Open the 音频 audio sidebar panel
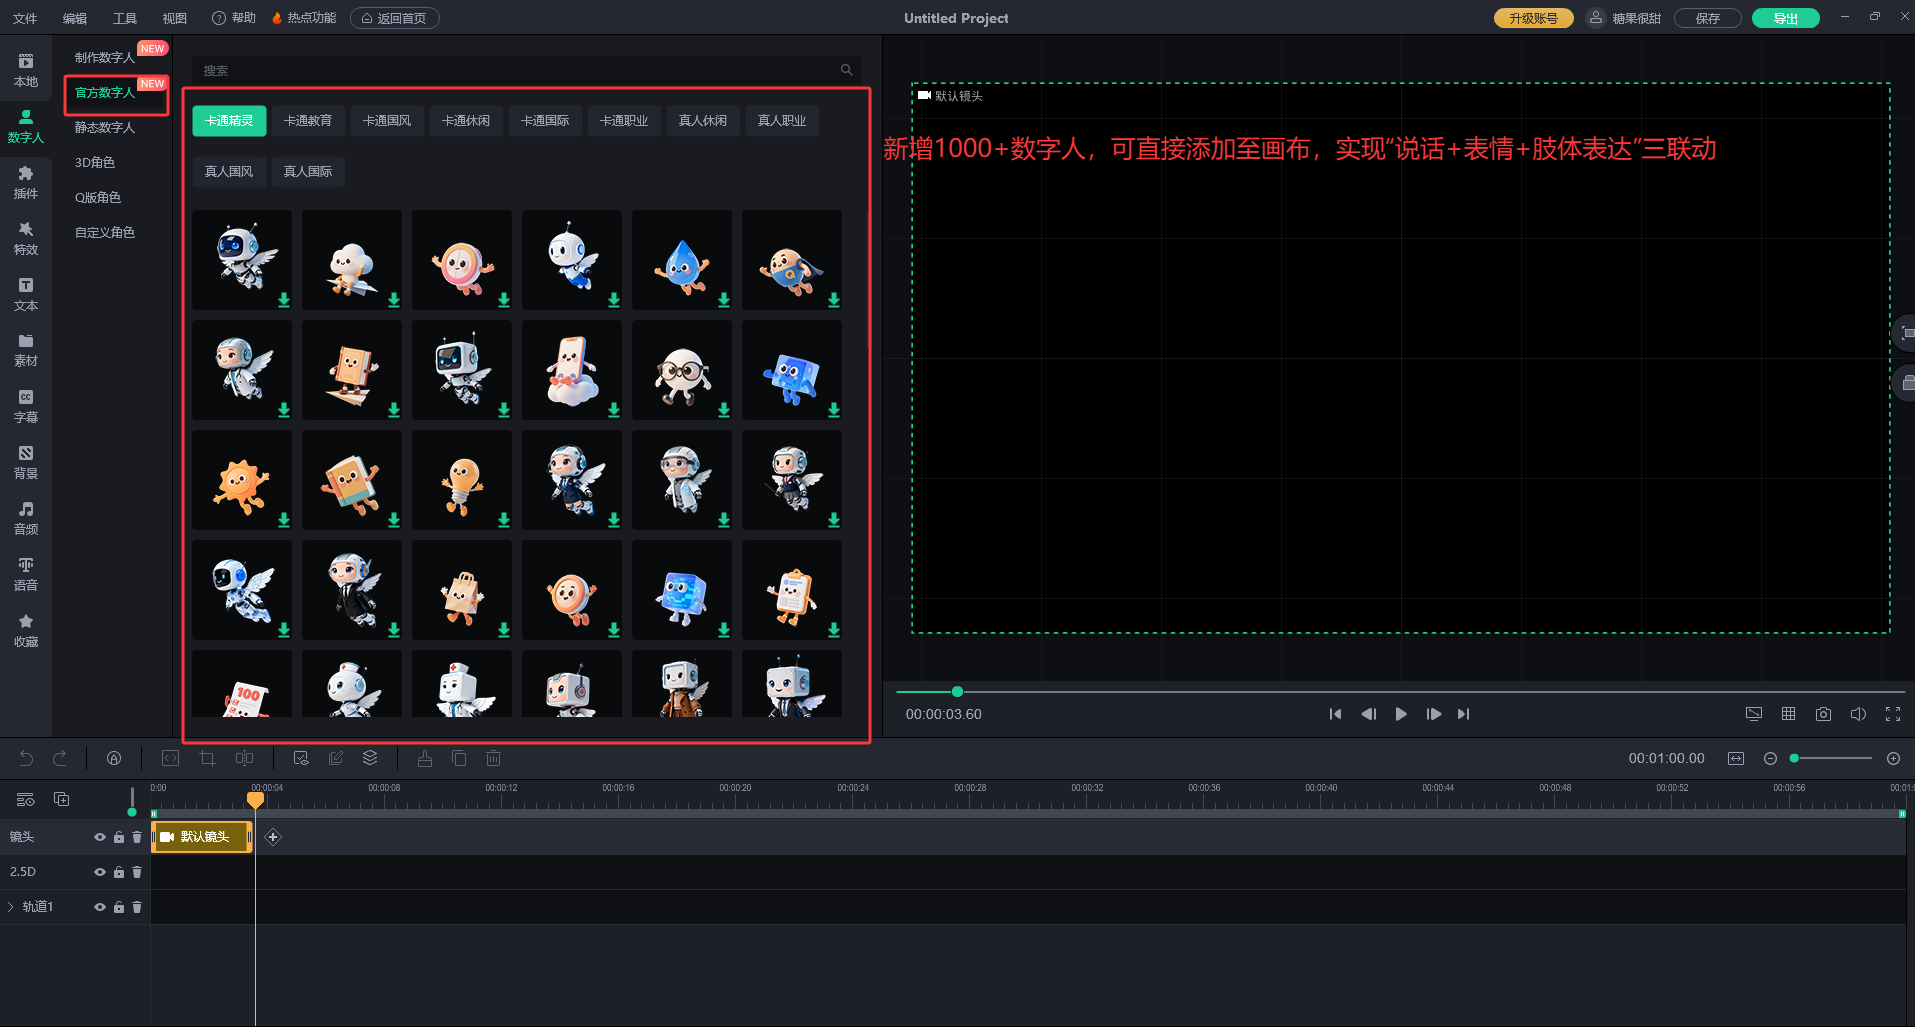Screen dimensions: 1915x1027 [26, 518]
